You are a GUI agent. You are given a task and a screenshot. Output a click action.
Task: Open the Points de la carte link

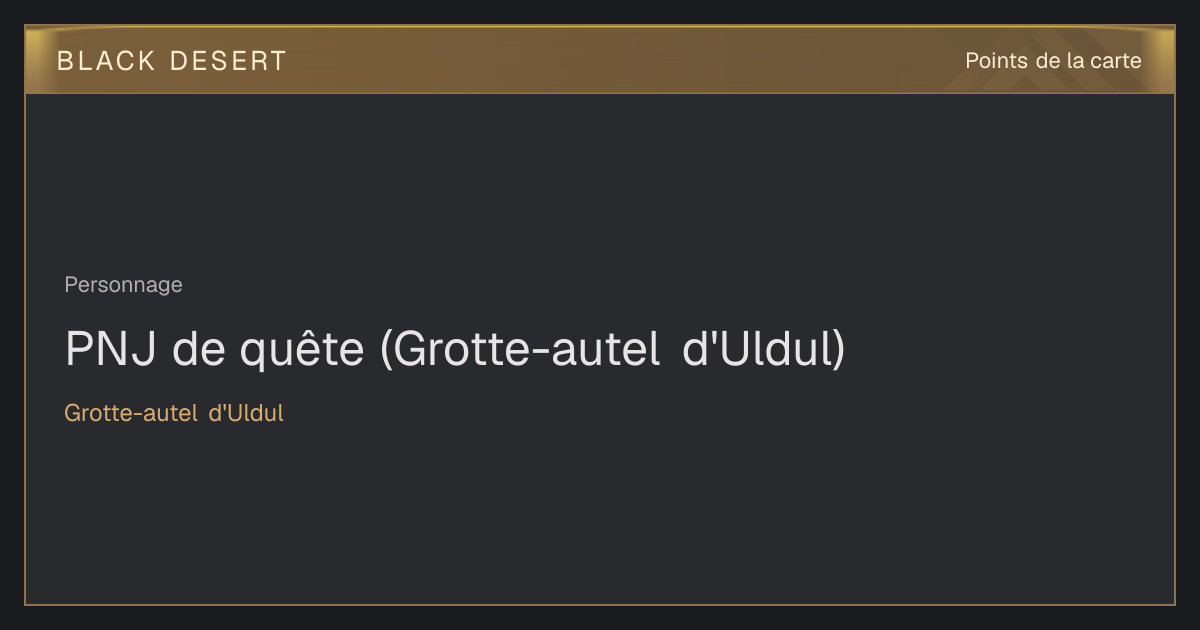(1053, 61)
